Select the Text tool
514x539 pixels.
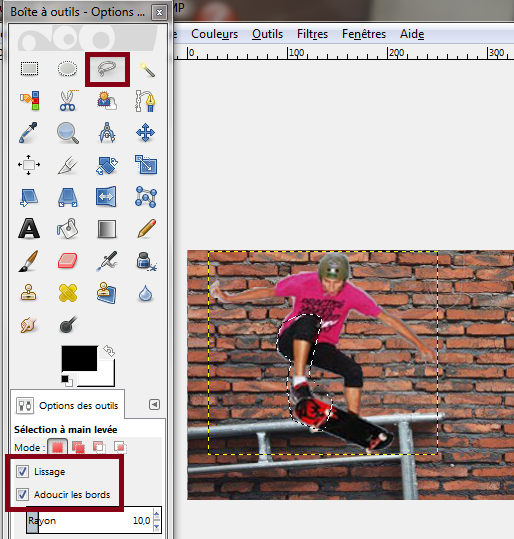tap(29, 228)
